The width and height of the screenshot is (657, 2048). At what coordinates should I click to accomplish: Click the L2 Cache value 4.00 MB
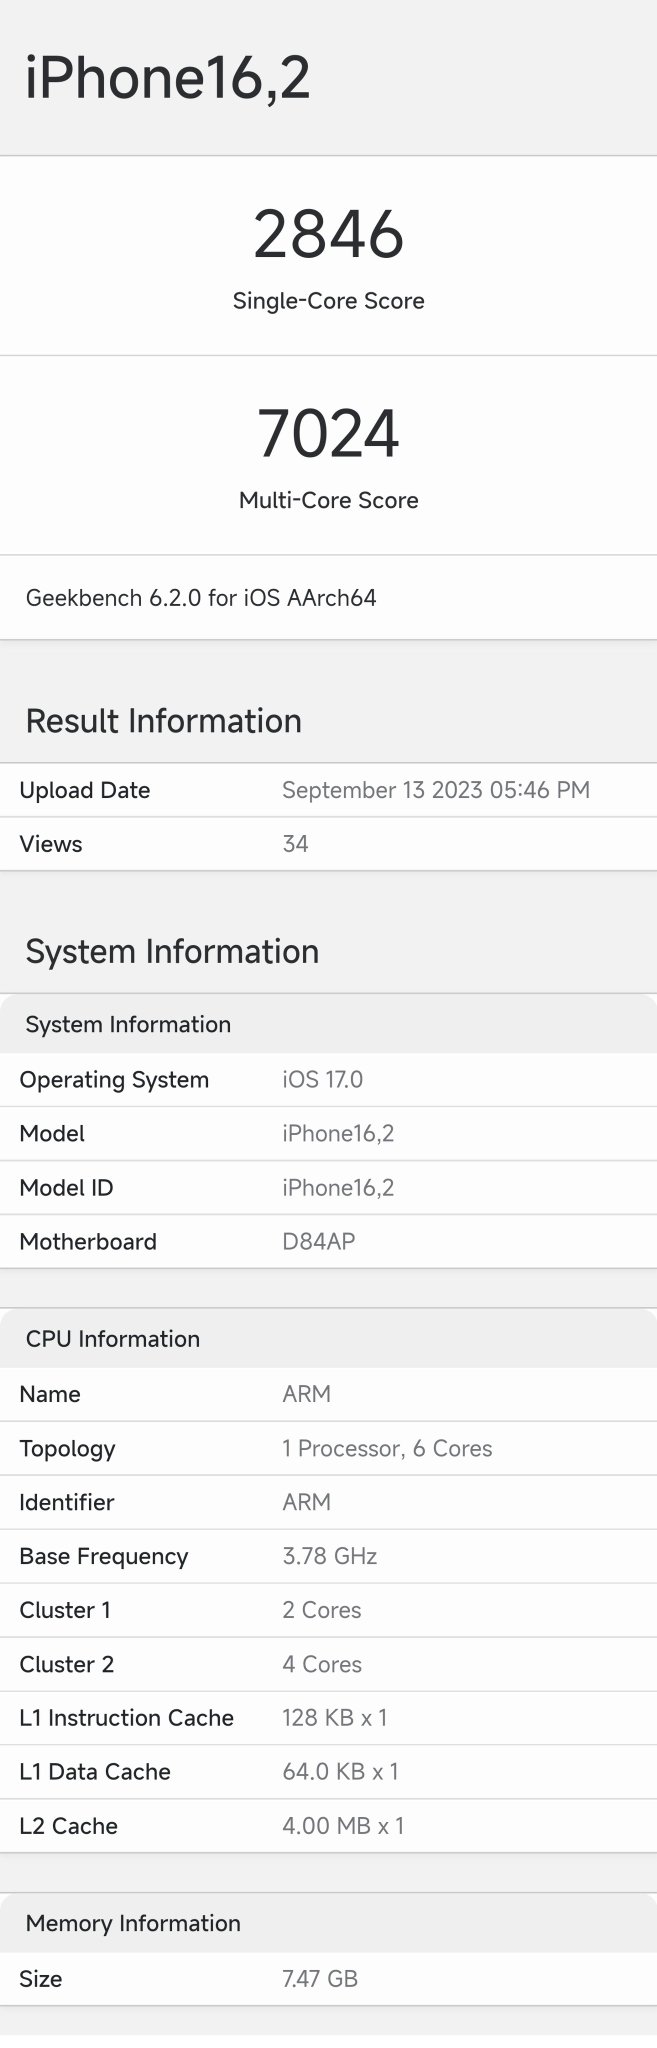point(343,1826)
